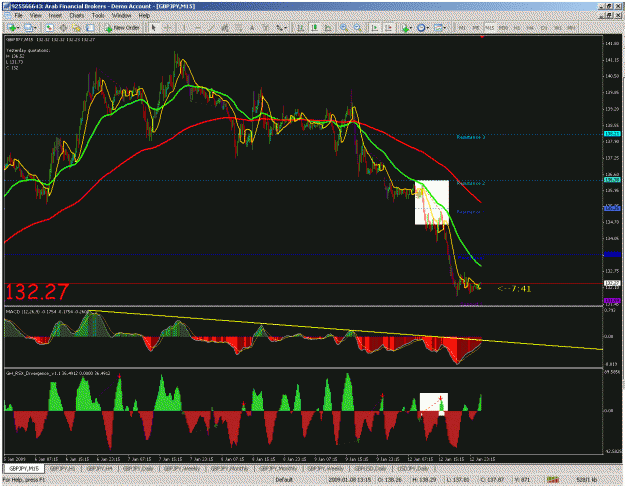The width and height of the screenshot is (625, 486).
Task: Switch to D1 timeframe button
Action: click(544, 28)
